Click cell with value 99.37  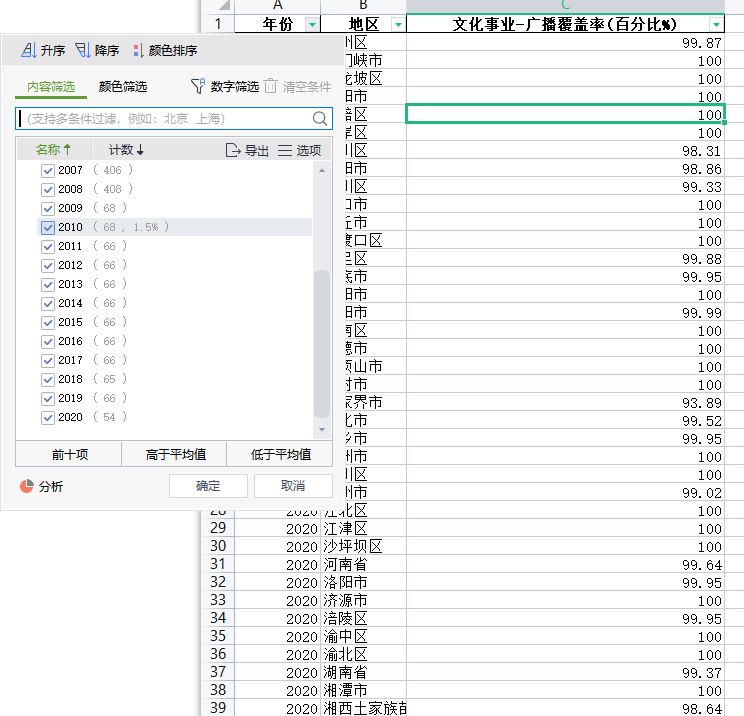(565, 672)
